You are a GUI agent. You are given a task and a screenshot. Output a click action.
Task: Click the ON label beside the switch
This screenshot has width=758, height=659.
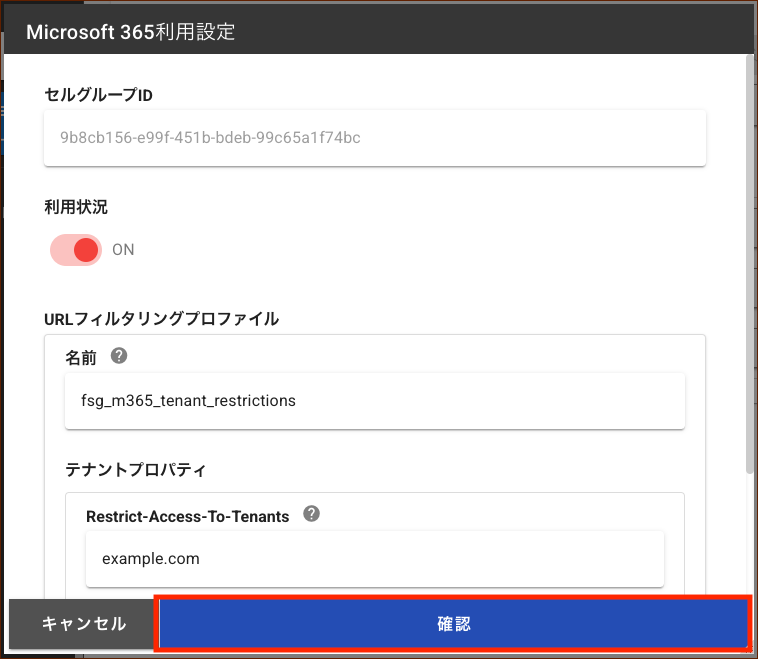pyautogui.click(x=123, y=249)
